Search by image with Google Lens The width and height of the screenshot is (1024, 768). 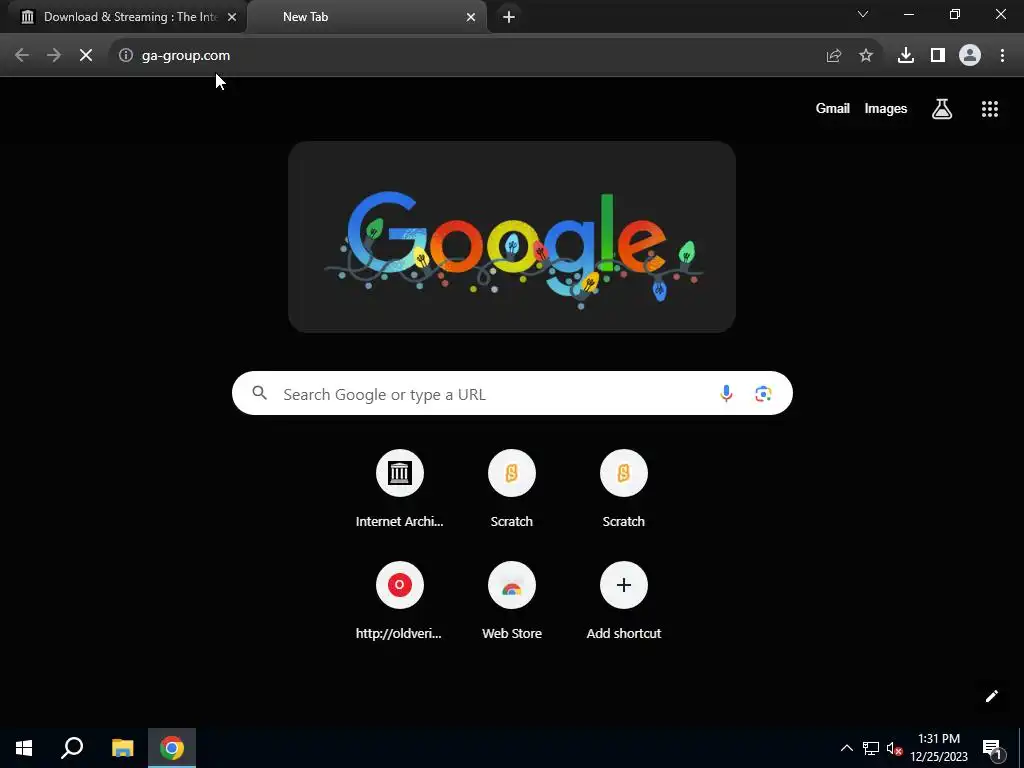tap(763, 394)
